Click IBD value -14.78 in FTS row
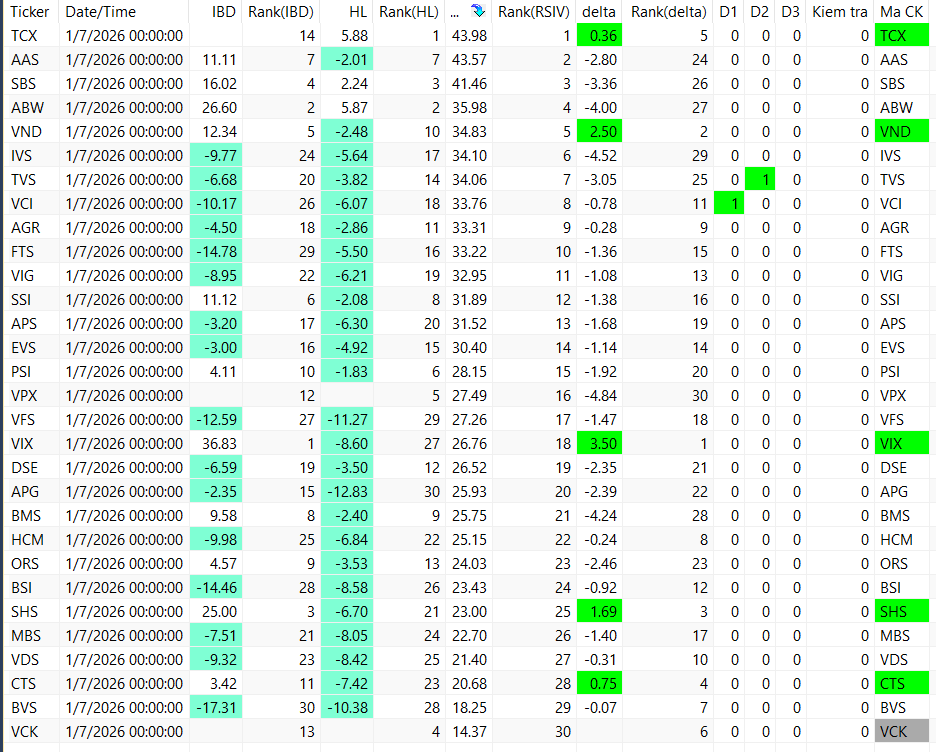This screenshot has width=936, height=752. (216, 252)
